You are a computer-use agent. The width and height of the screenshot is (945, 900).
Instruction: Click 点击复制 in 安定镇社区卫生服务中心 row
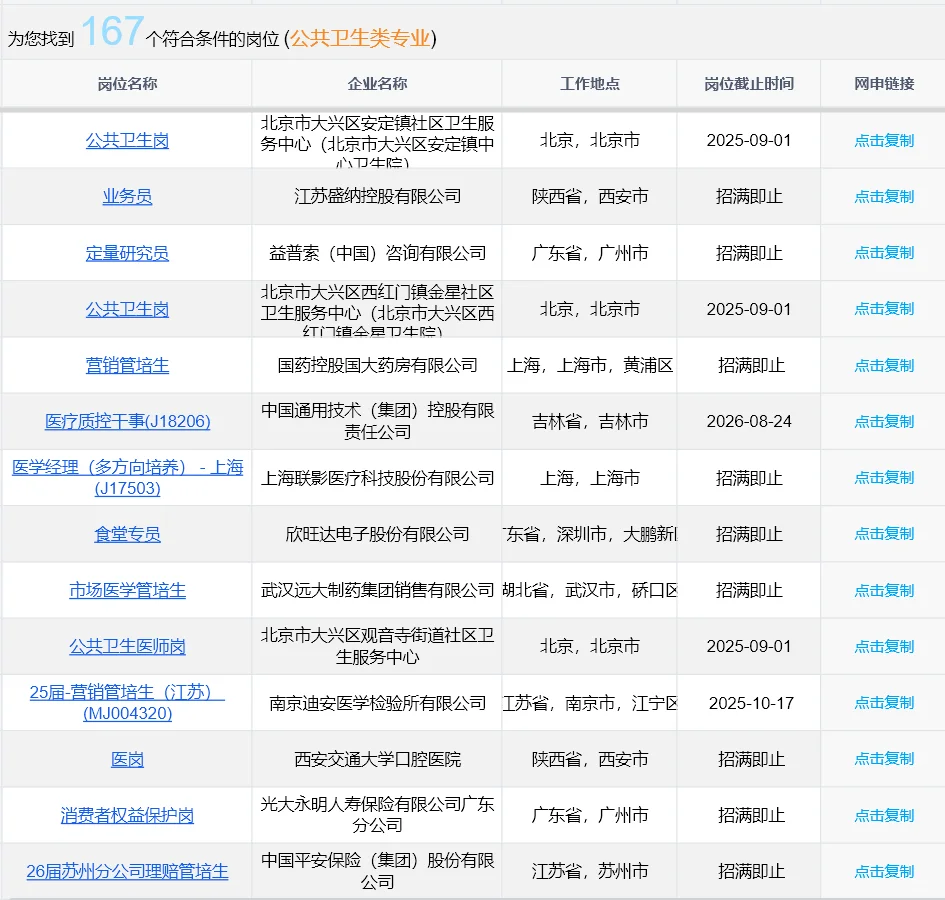click(884, 140)
